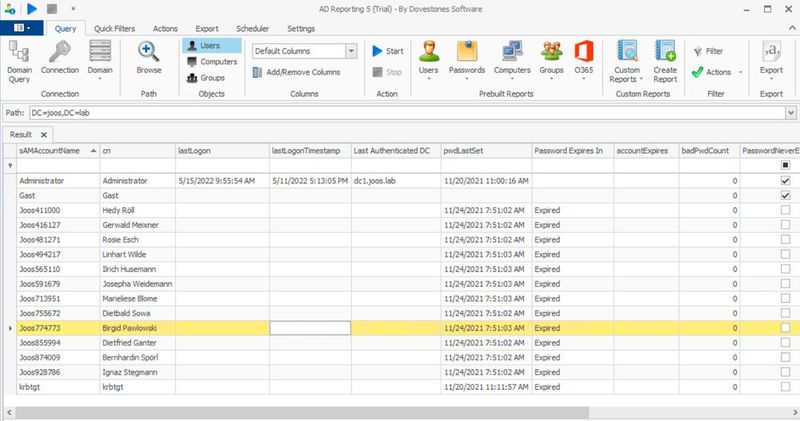Click Add/Remove Columns
The width and height of the screenshot is (800, 421).
pos(296,72)
